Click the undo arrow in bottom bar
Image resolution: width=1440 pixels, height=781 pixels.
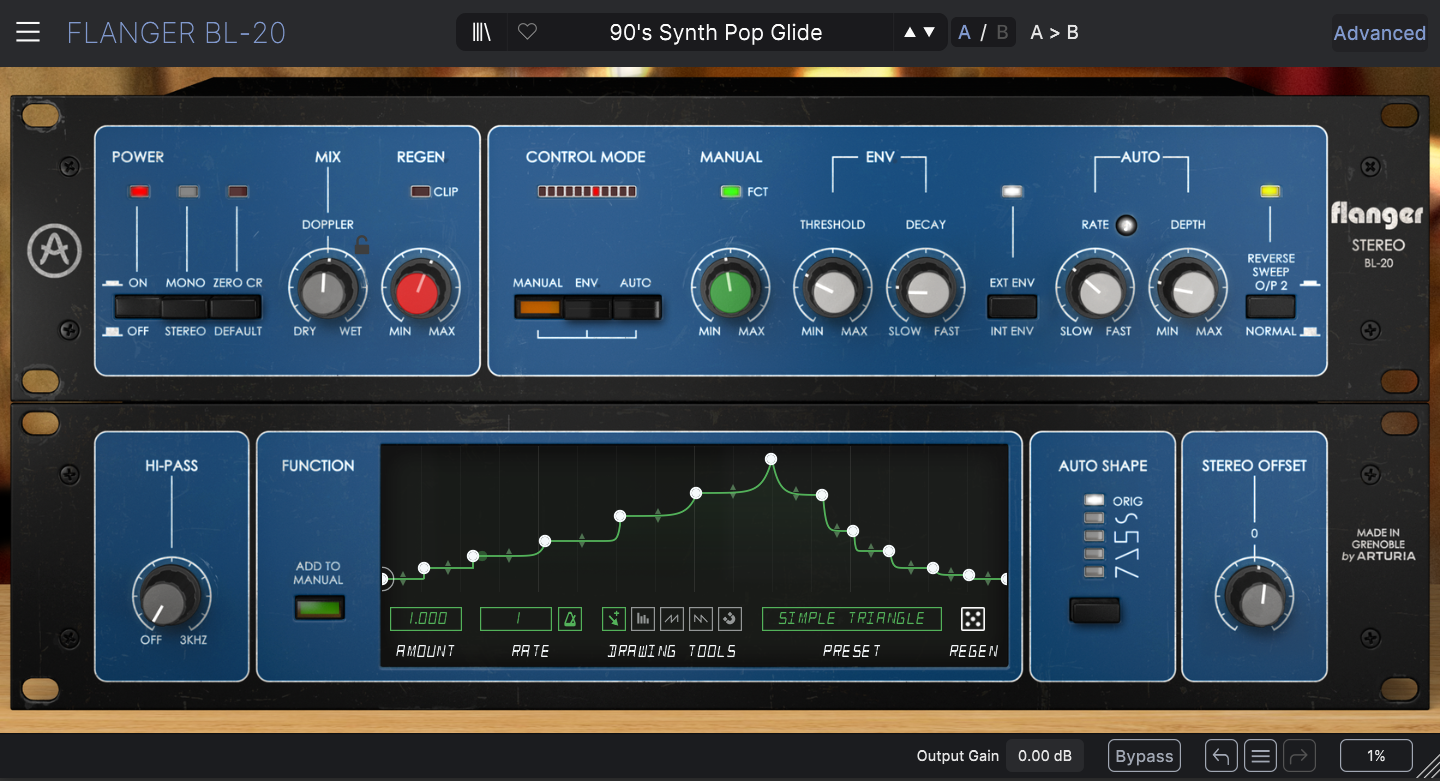click(1220, 756)
